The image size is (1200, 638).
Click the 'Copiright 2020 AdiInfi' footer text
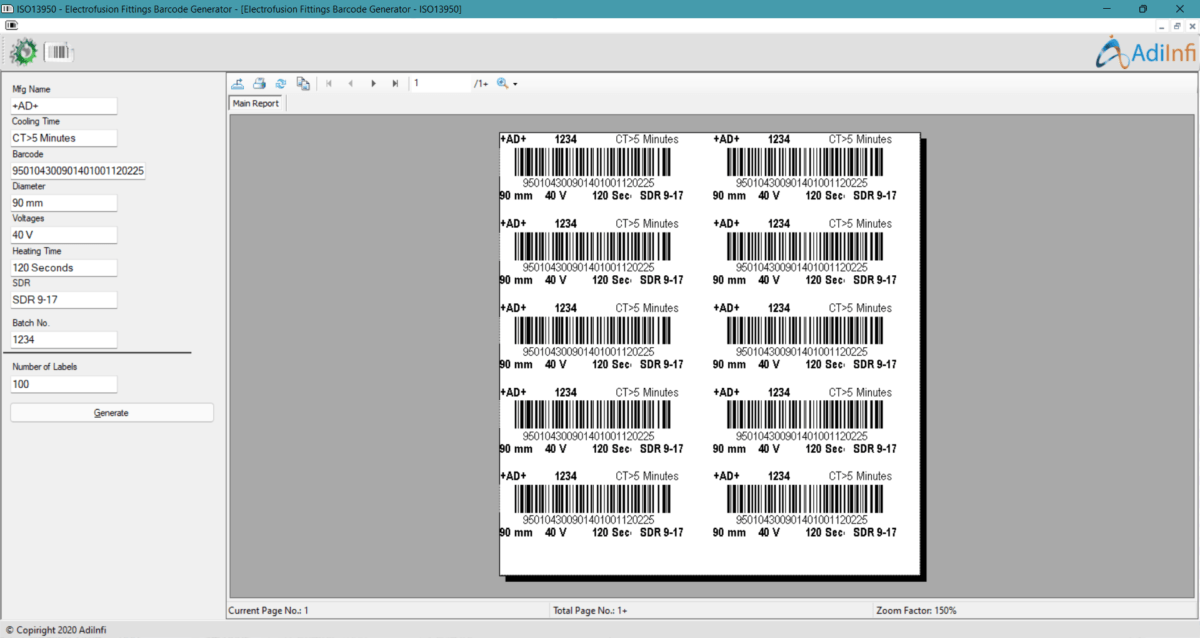(x=62, y=630)
